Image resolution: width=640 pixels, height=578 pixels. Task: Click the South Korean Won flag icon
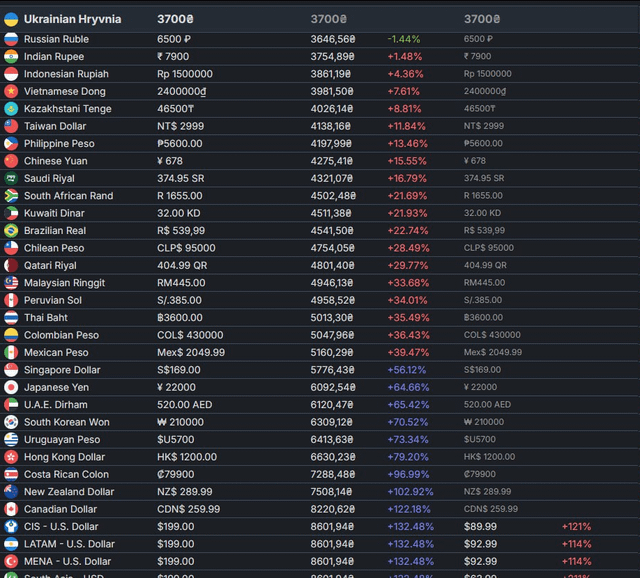coord(11,422)
